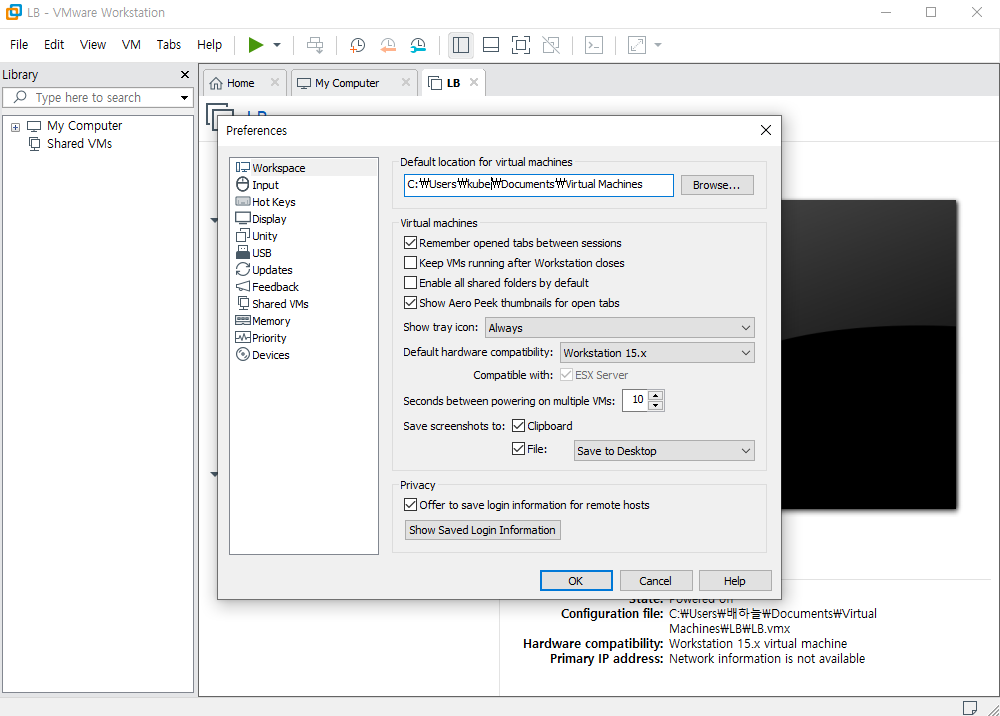Close the Library panel

click(185, 75)
